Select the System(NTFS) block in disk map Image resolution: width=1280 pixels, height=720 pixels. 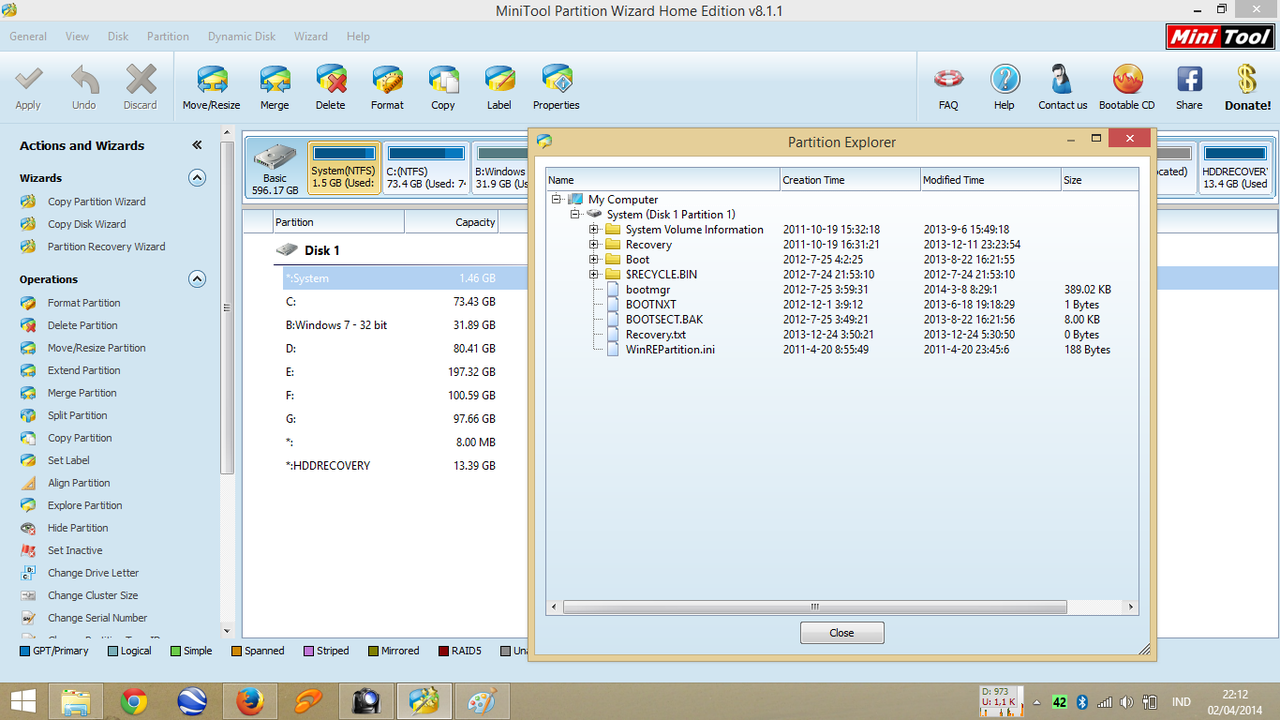coord(344,168)
